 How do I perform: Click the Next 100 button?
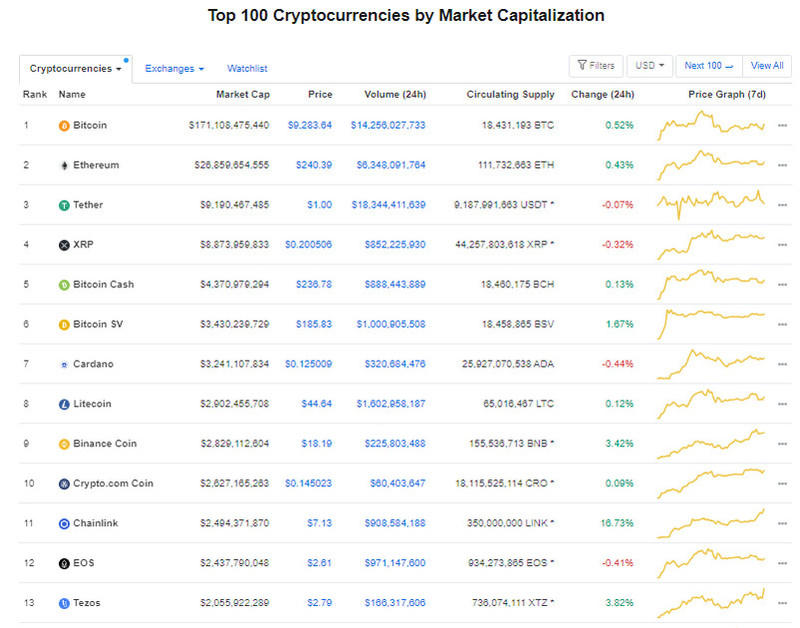pos(708,65)
